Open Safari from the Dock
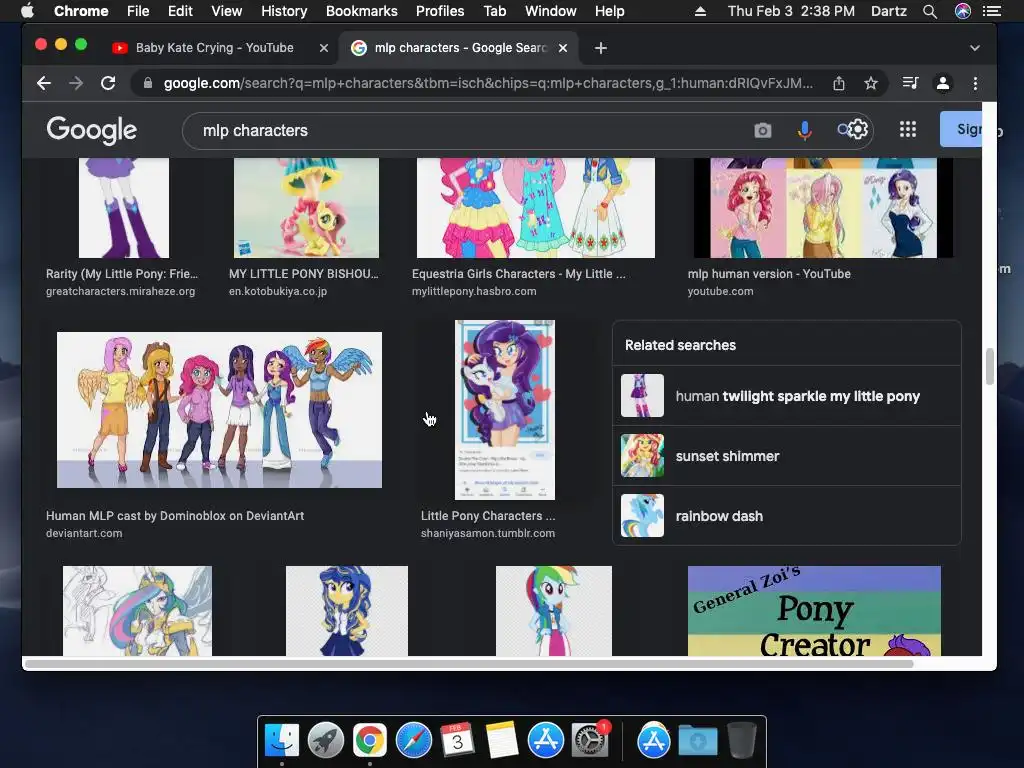Image resolution: width=1024 pixels, height=768 pixels. coord(414,741)
